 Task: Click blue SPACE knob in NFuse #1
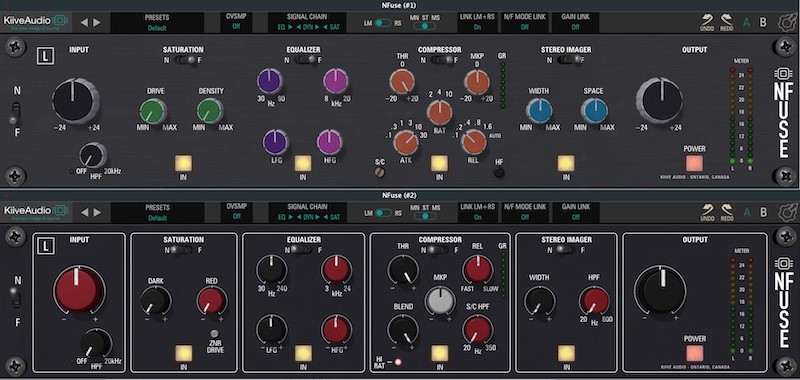point(594,110)
